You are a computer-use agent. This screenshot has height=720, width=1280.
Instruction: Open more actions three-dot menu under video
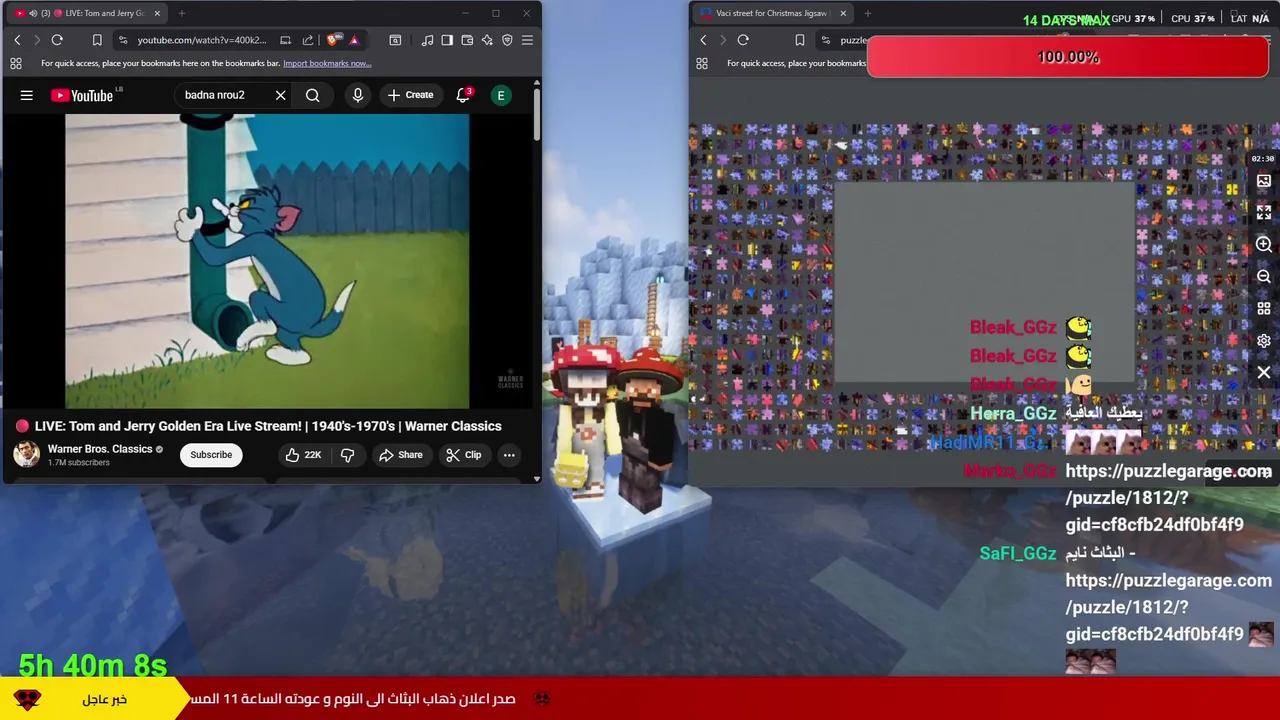(x=509, y=455)
